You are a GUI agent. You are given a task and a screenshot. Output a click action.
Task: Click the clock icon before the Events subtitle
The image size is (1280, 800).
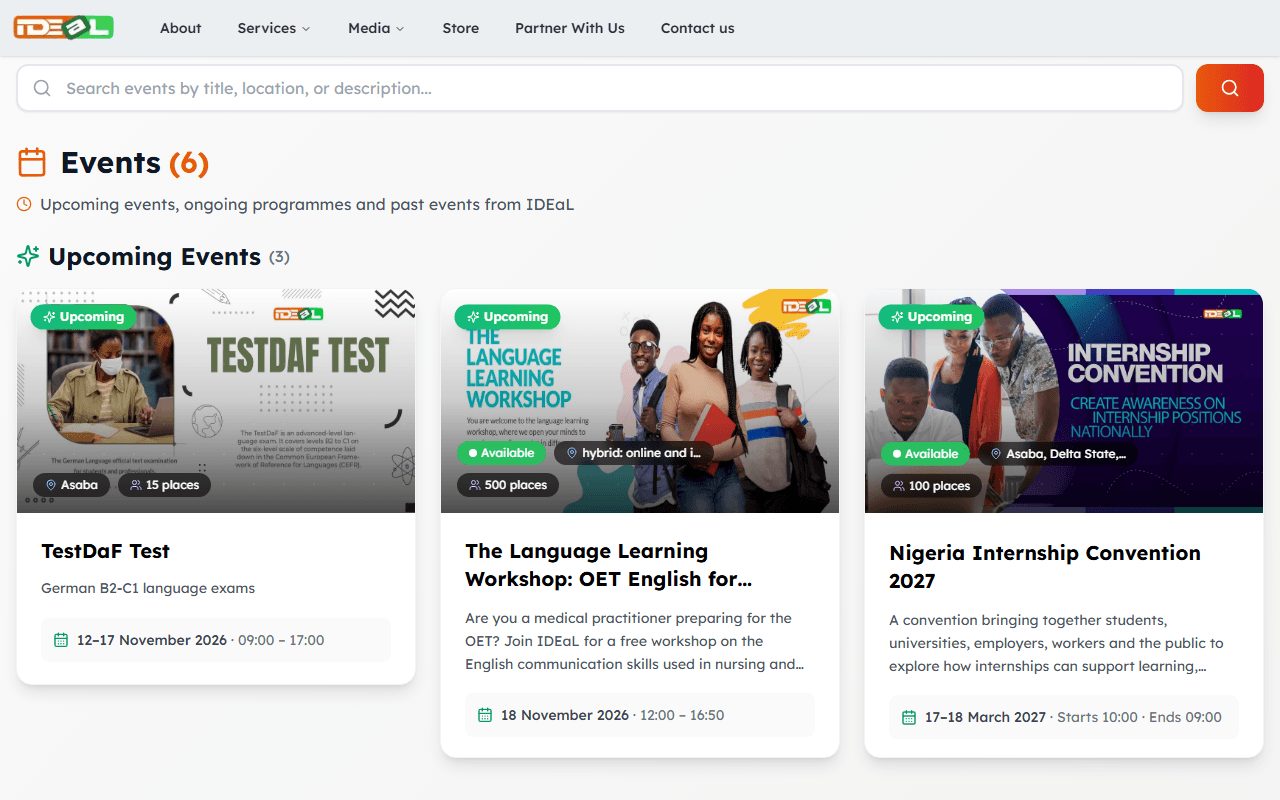[24, 204]
